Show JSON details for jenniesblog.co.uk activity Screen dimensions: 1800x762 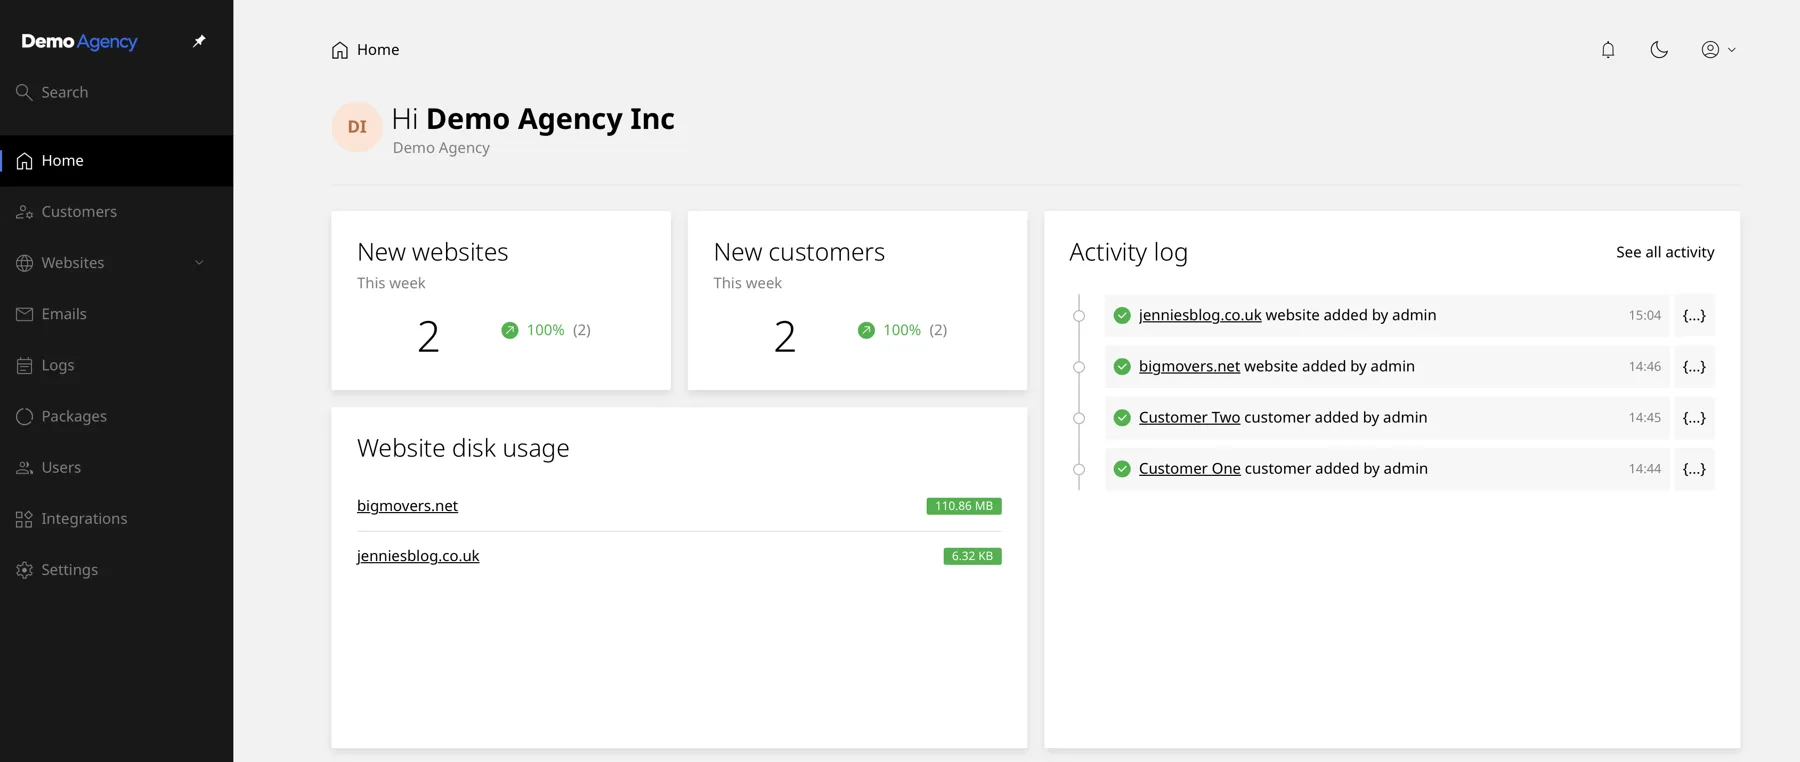click(x=1694, y=315)
